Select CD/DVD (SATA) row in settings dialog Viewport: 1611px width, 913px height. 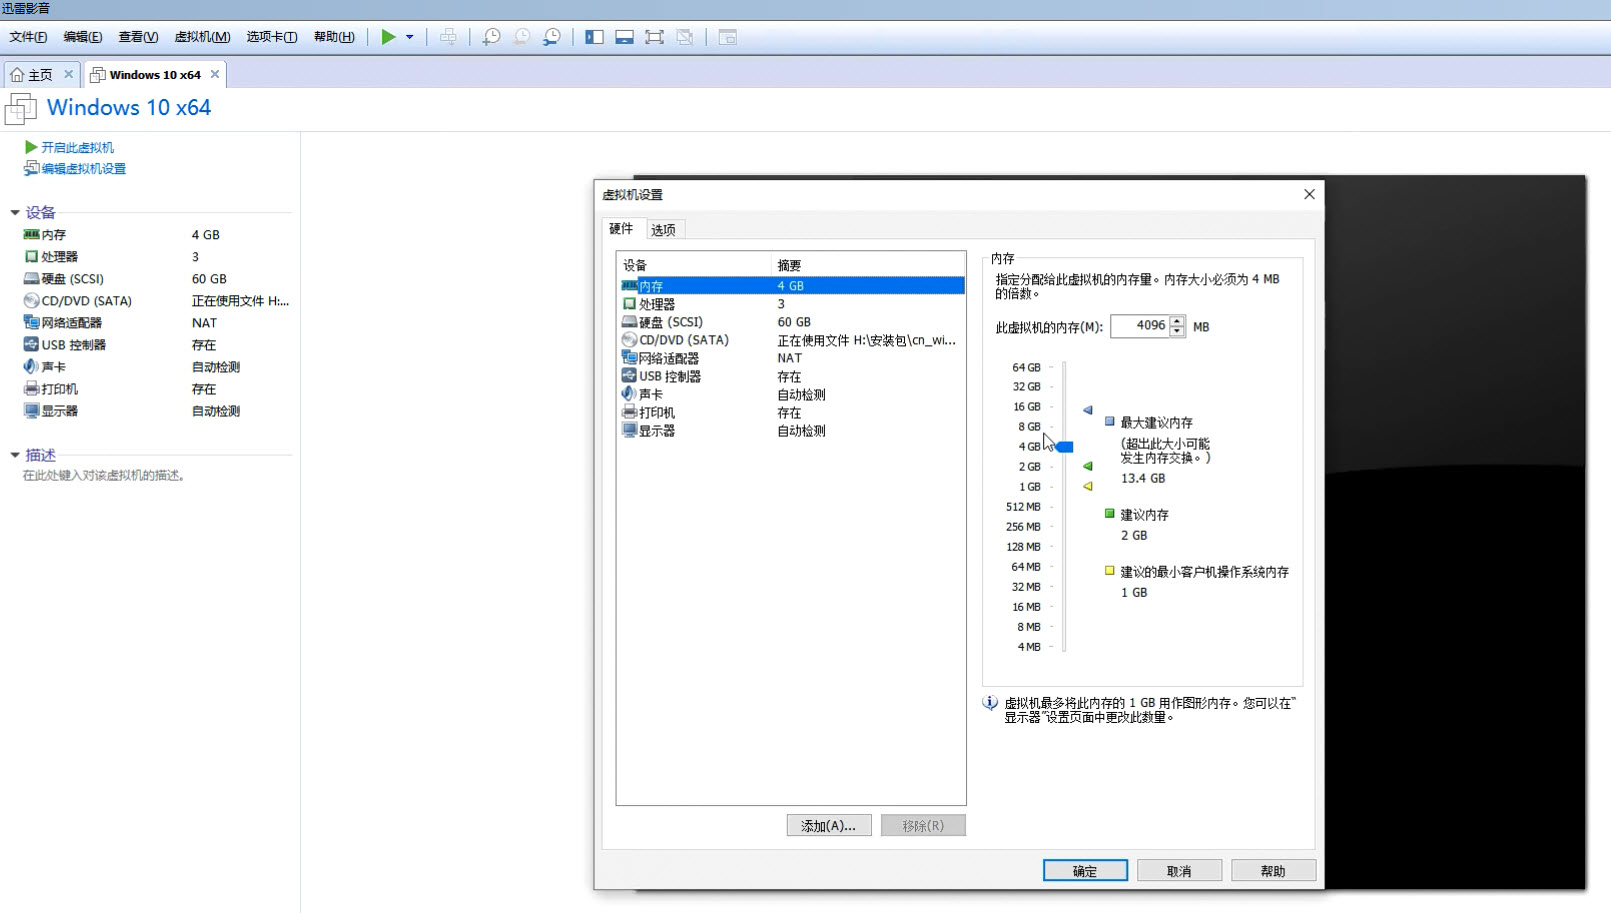tap(792, 340)
